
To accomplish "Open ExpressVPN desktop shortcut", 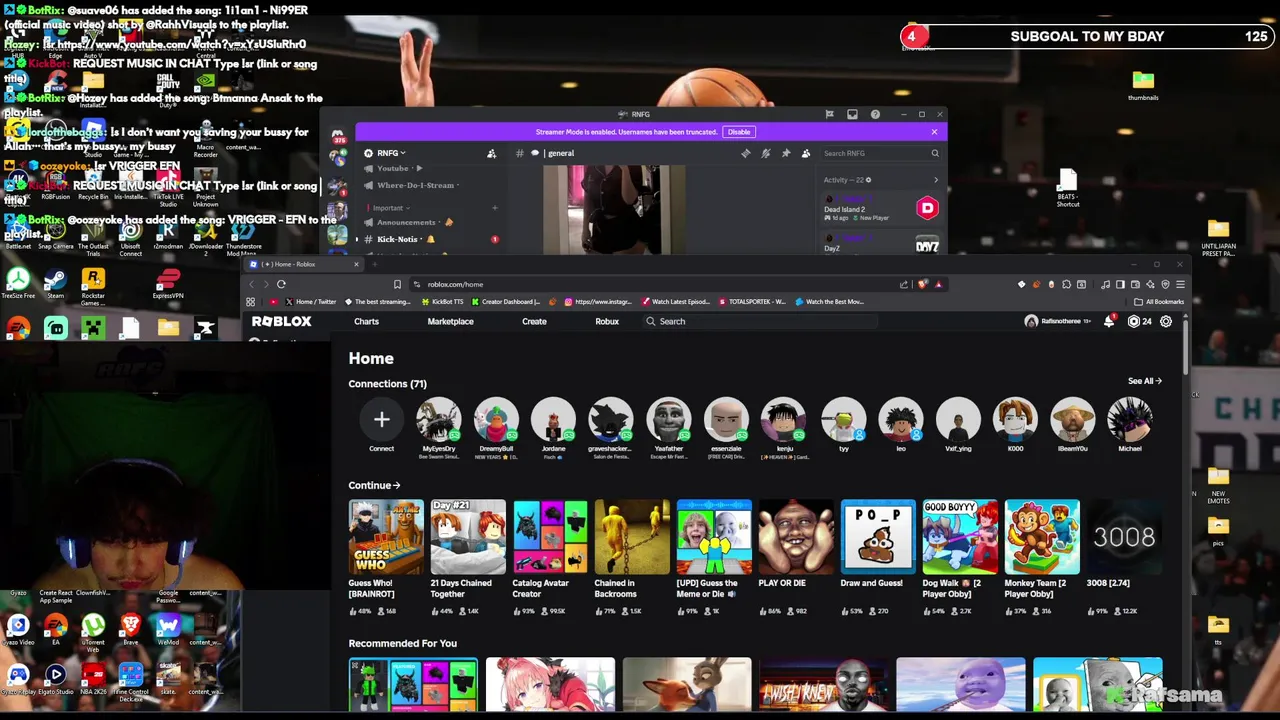I will [168, 283].
